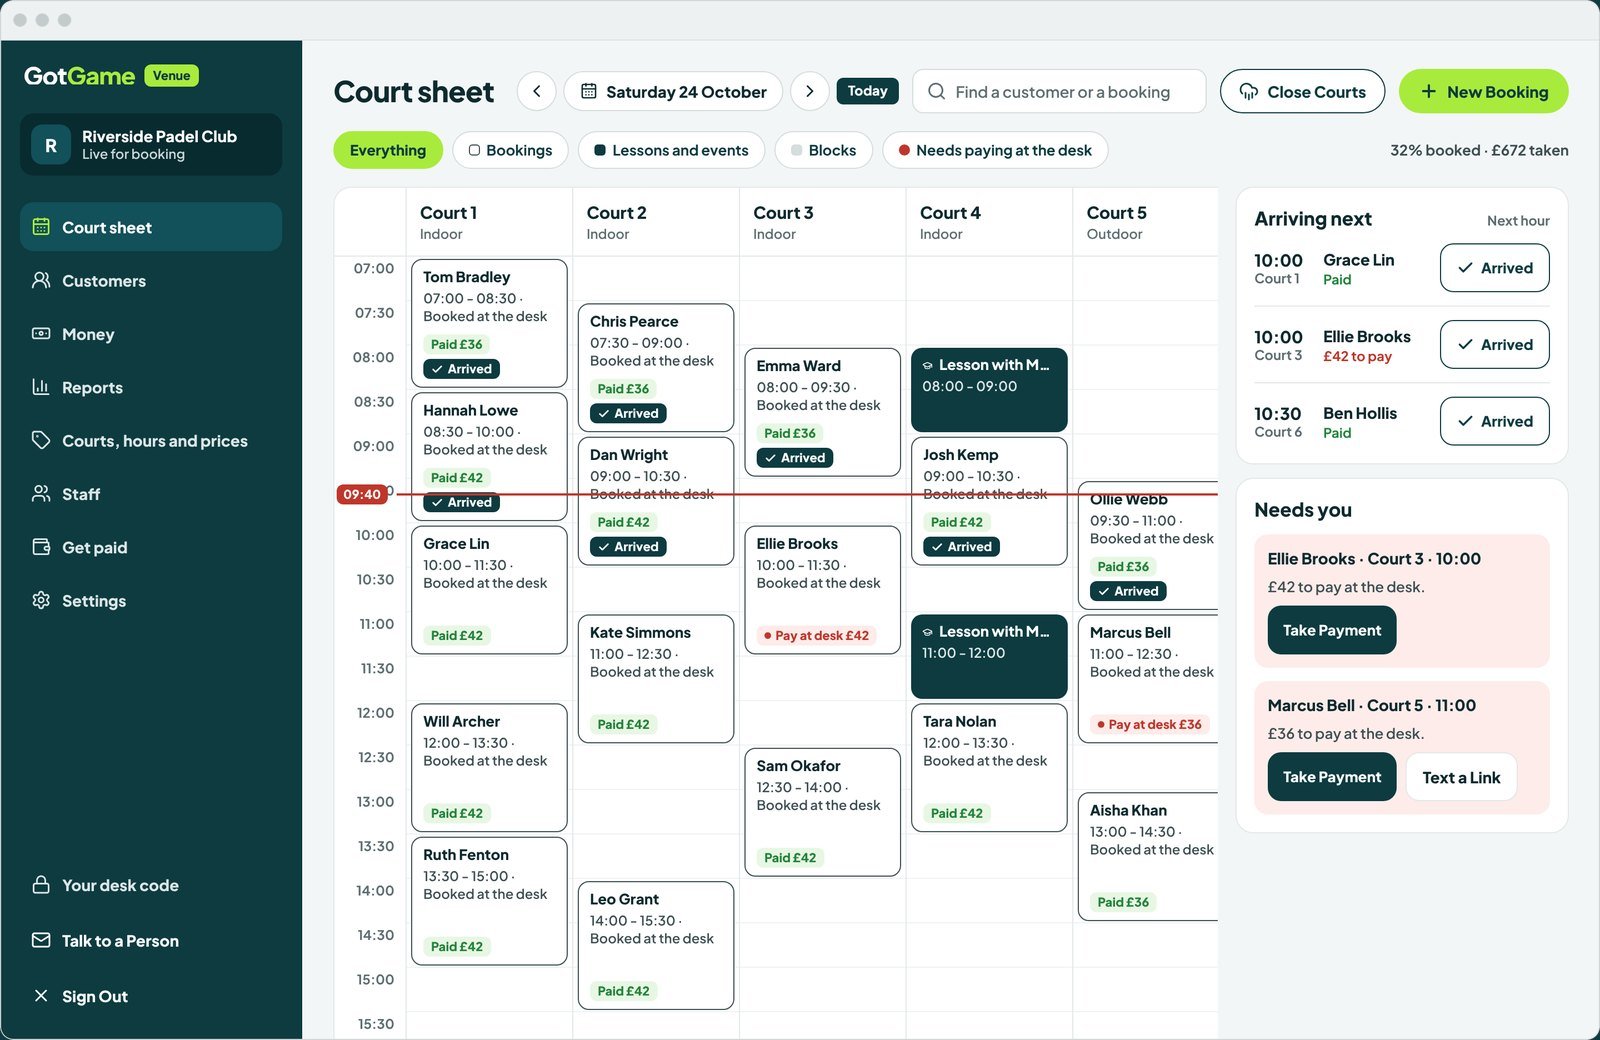
Task: Mark Grace Lin as Arrived
Action: pos(1495,268)
